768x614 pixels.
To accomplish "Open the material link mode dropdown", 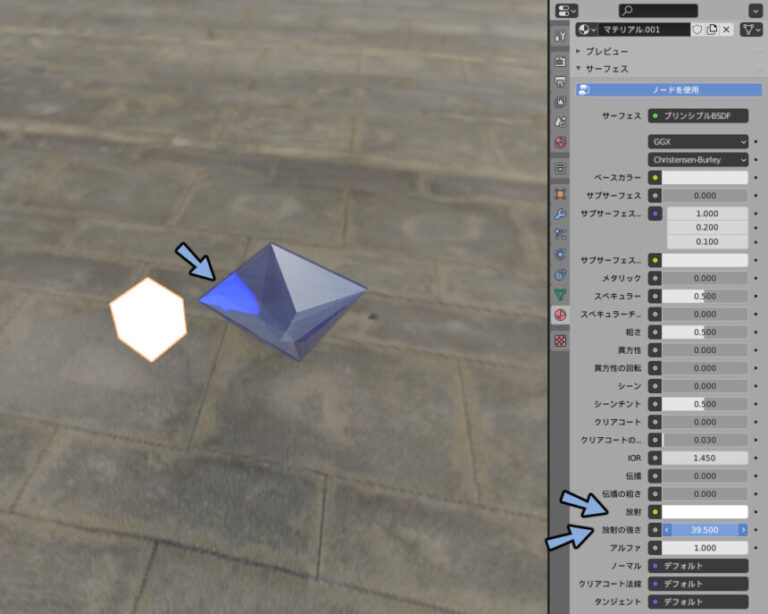I will (751, 29).
